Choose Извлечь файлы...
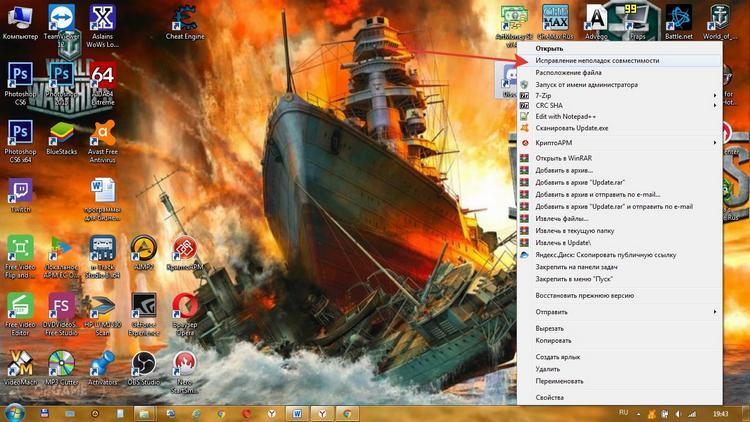This screenshot has height=422, width=750. point(620,219)
